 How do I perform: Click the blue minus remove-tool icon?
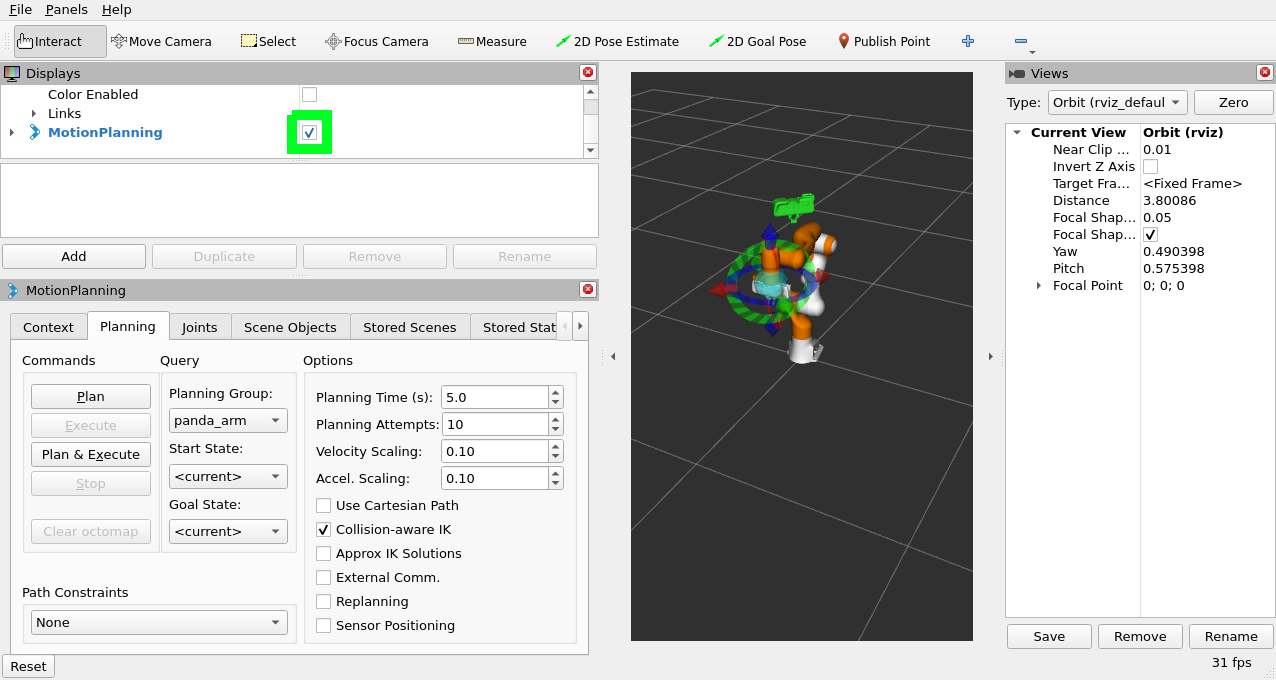pos(1020,41)
